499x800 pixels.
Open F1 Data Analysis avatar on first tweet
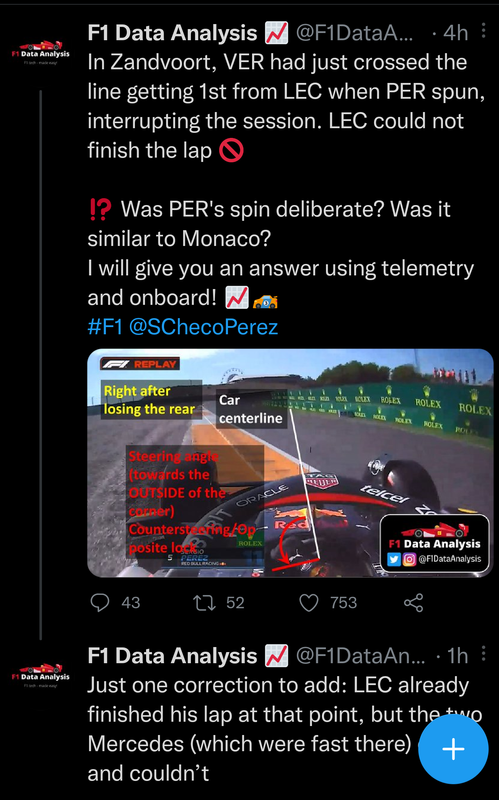pos(40,53)
